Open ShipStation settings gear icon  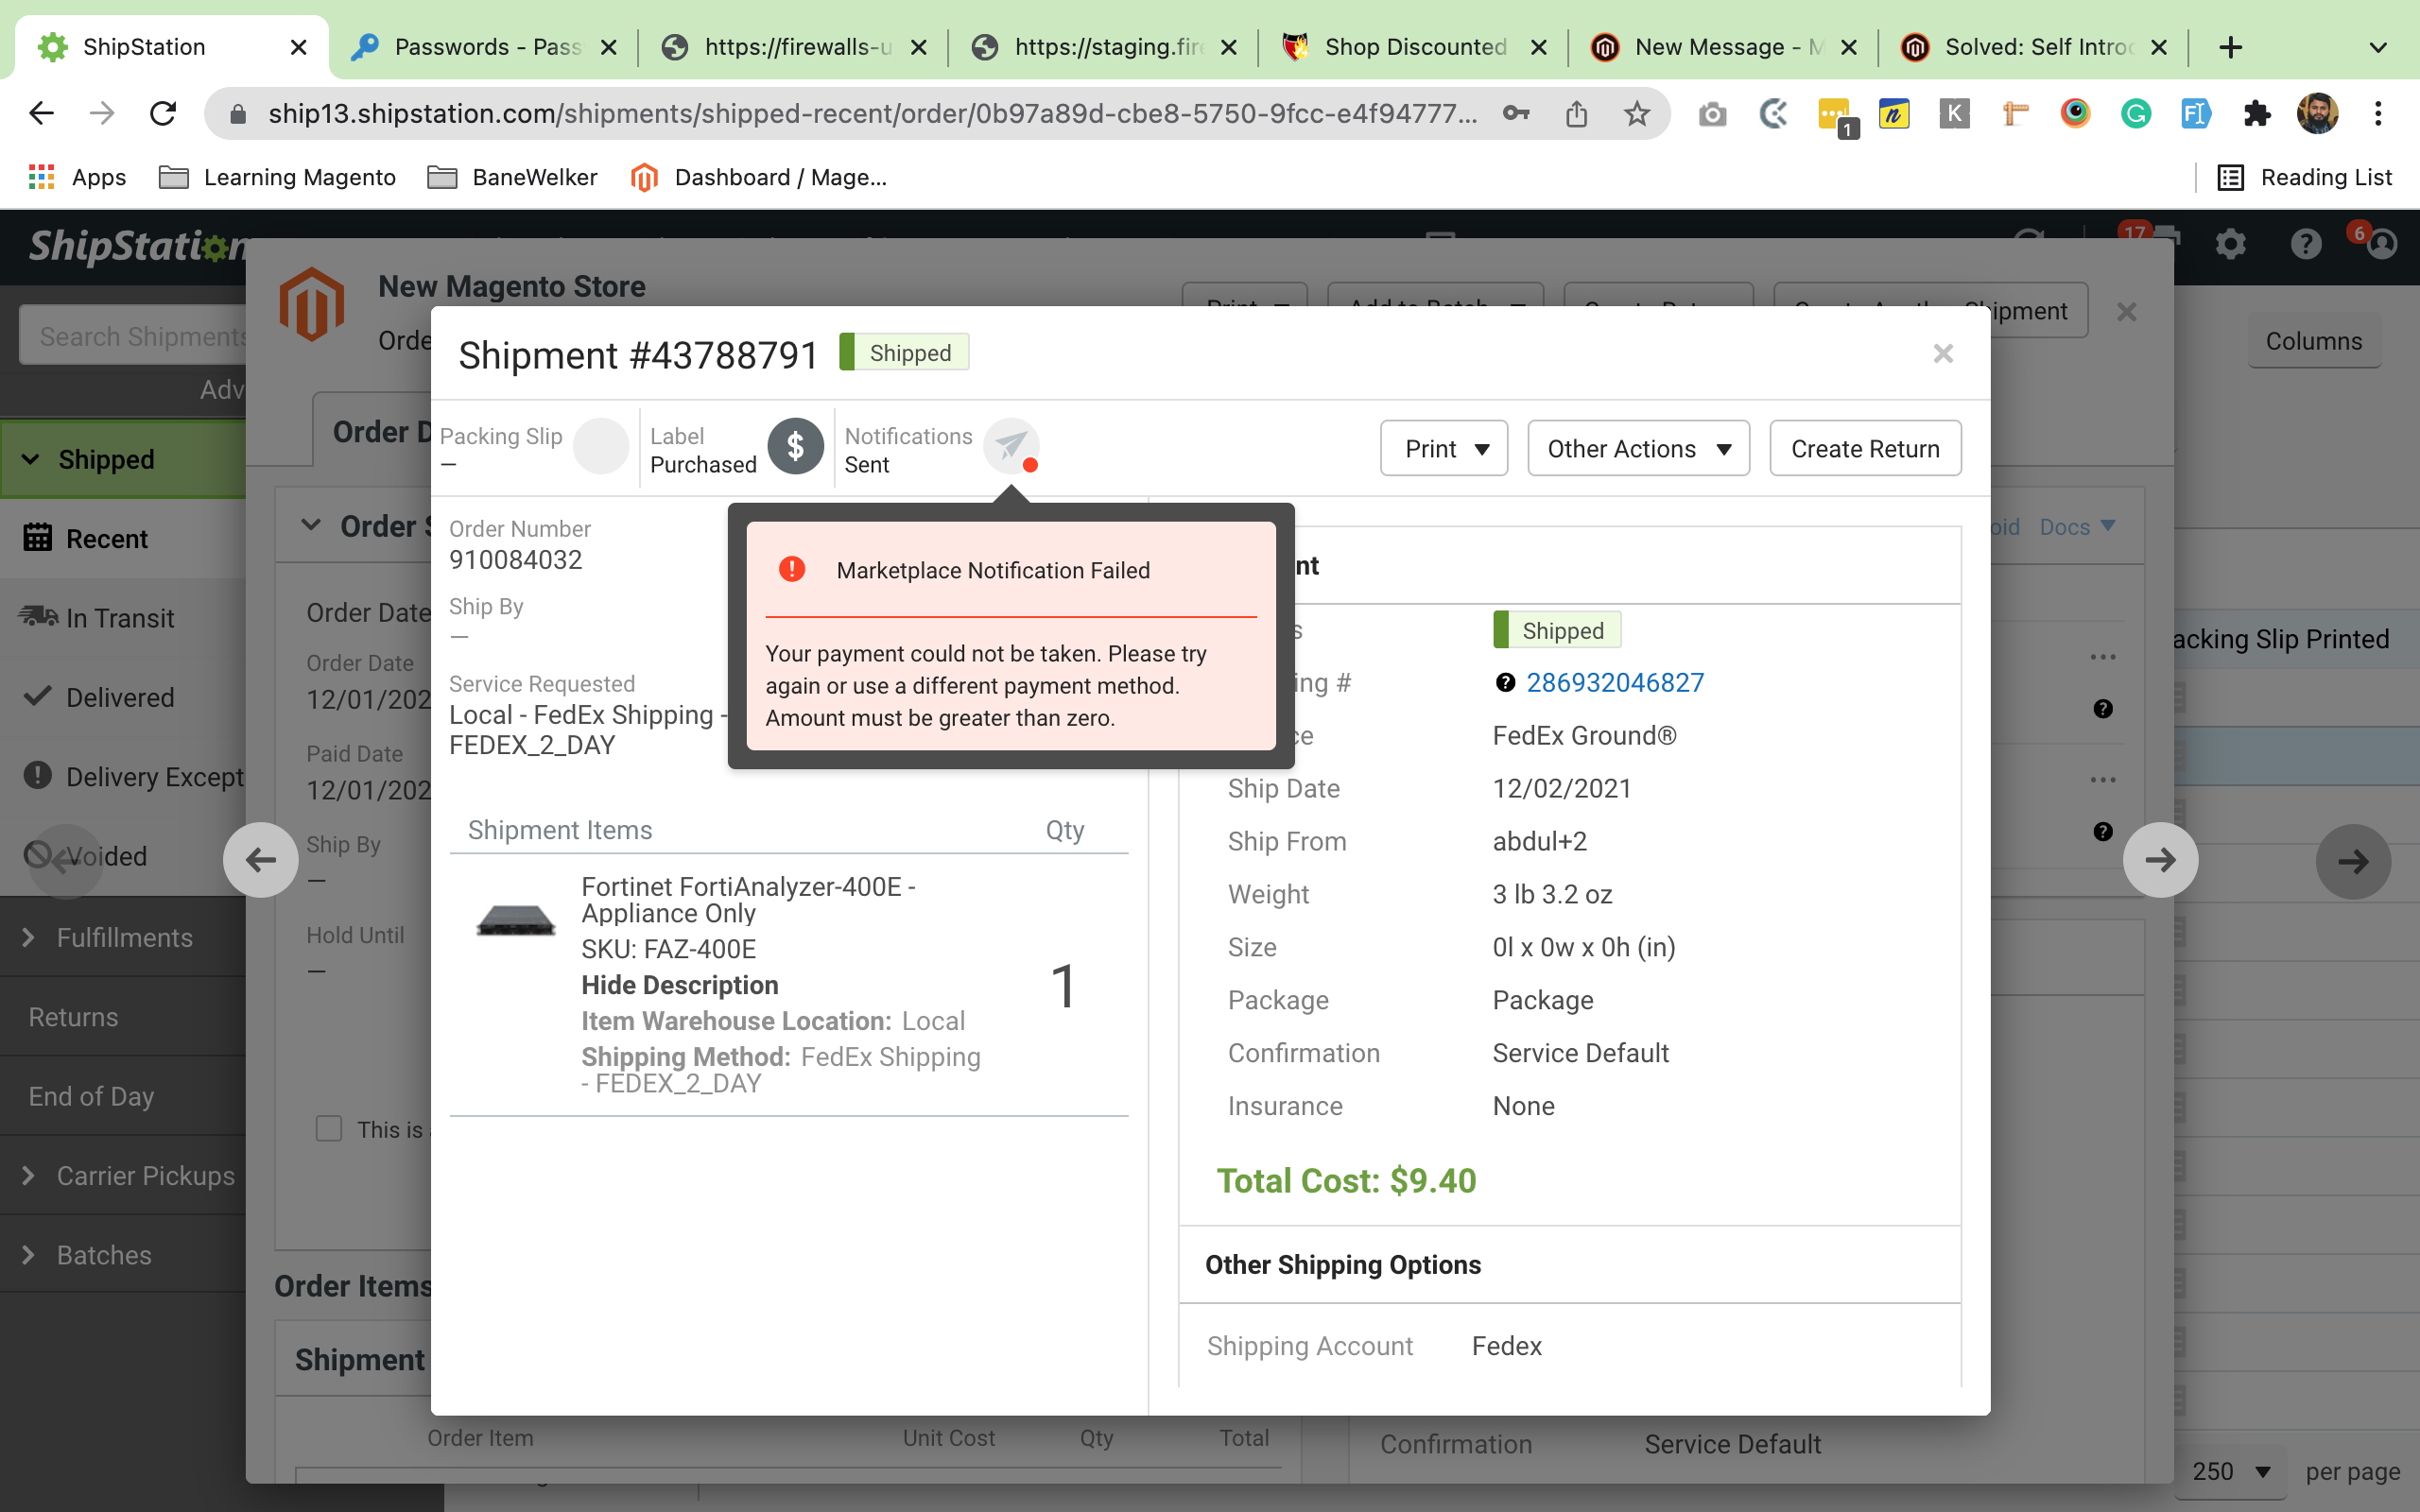pyautogui.click(x=2231, y=243)
